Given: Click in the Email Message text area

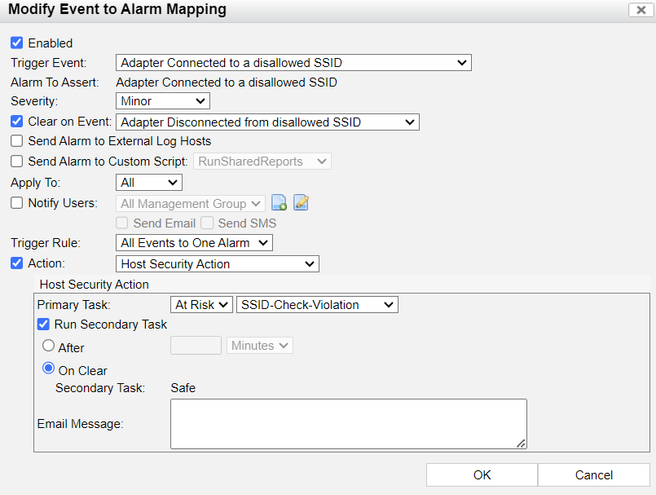Looking at the screenshot, I should coord(348,424).
